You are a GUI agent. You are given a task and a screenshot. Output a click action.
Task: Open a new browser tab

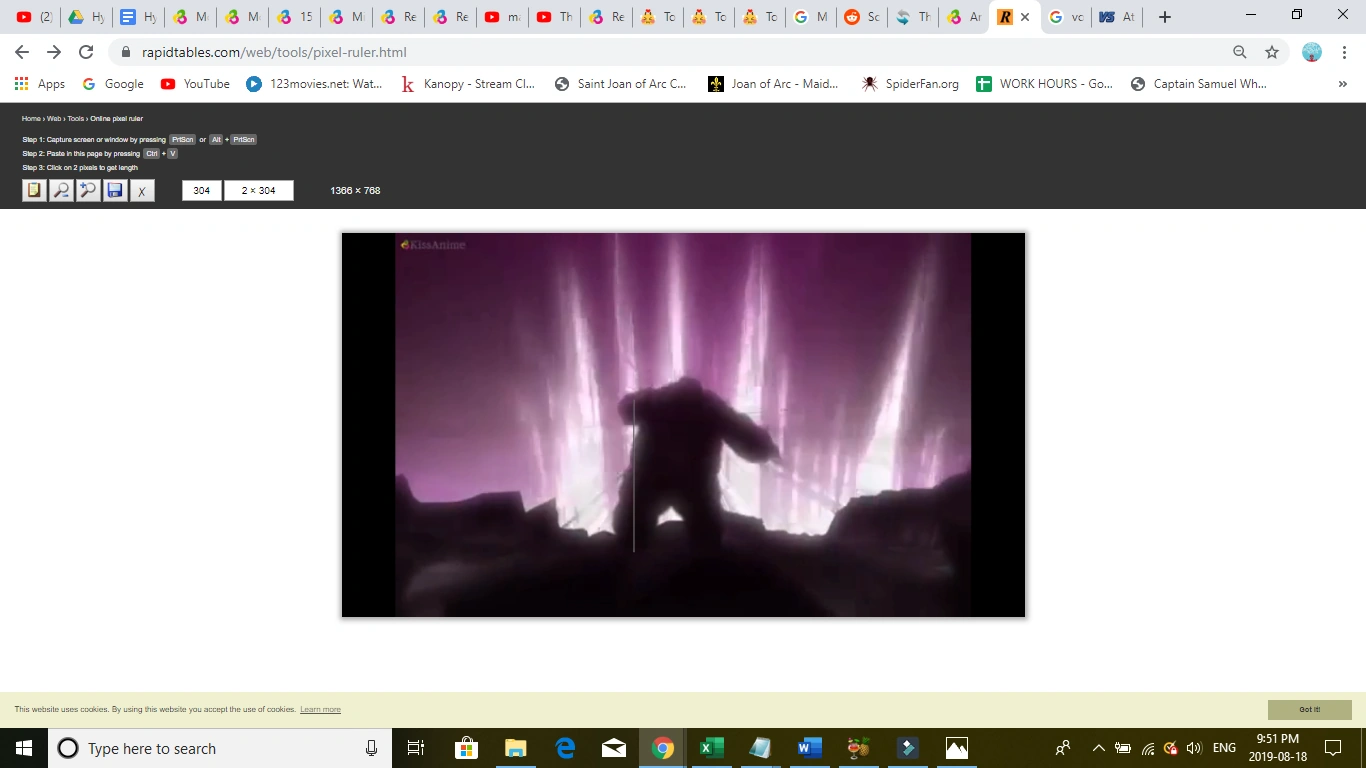point(1165,17)
